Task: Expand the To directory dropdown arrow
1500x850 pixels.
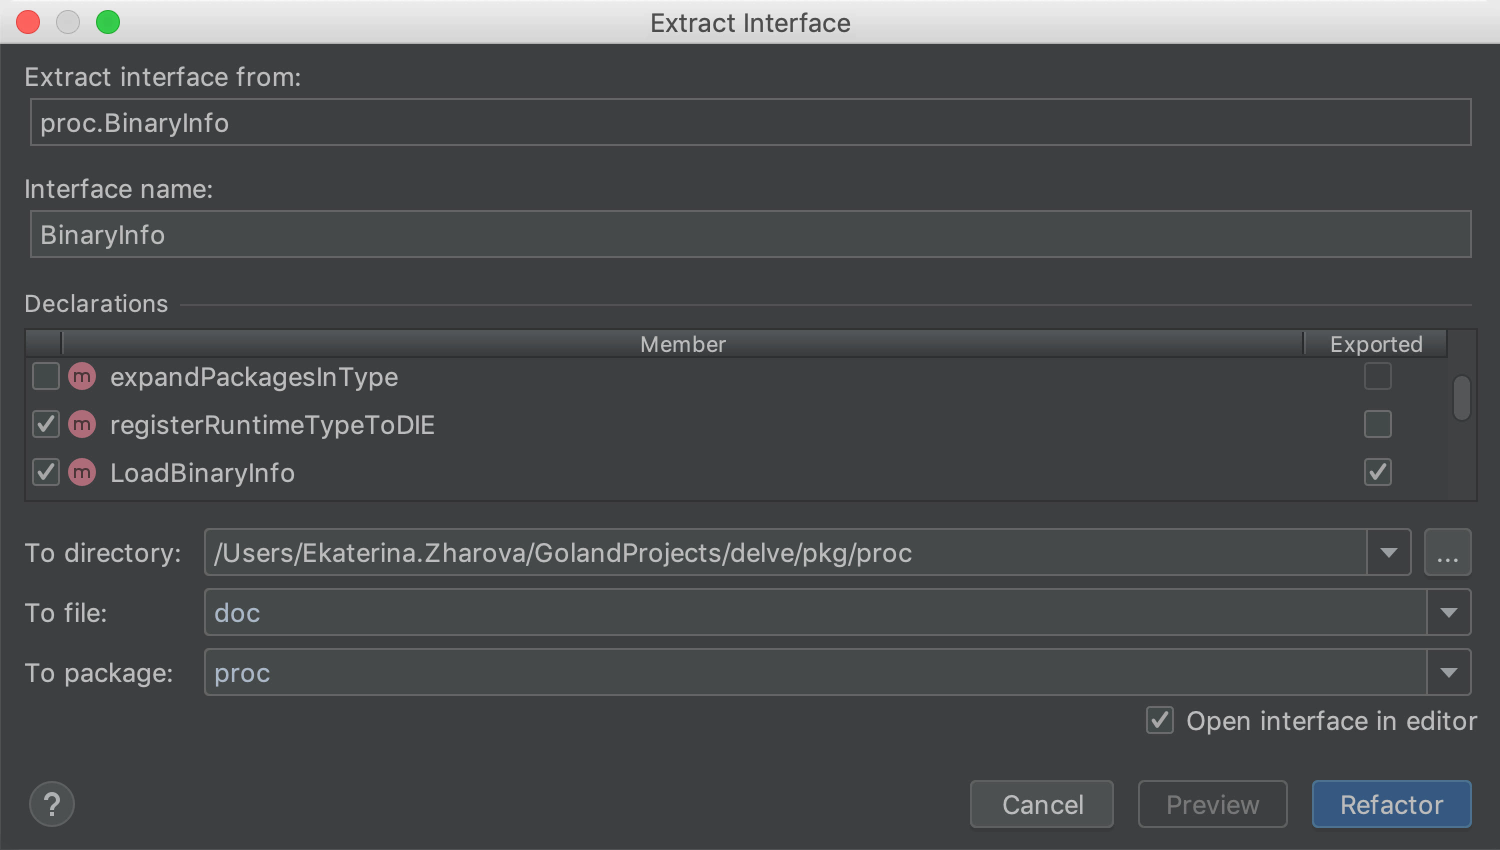Action: (x=1389, y=553)
